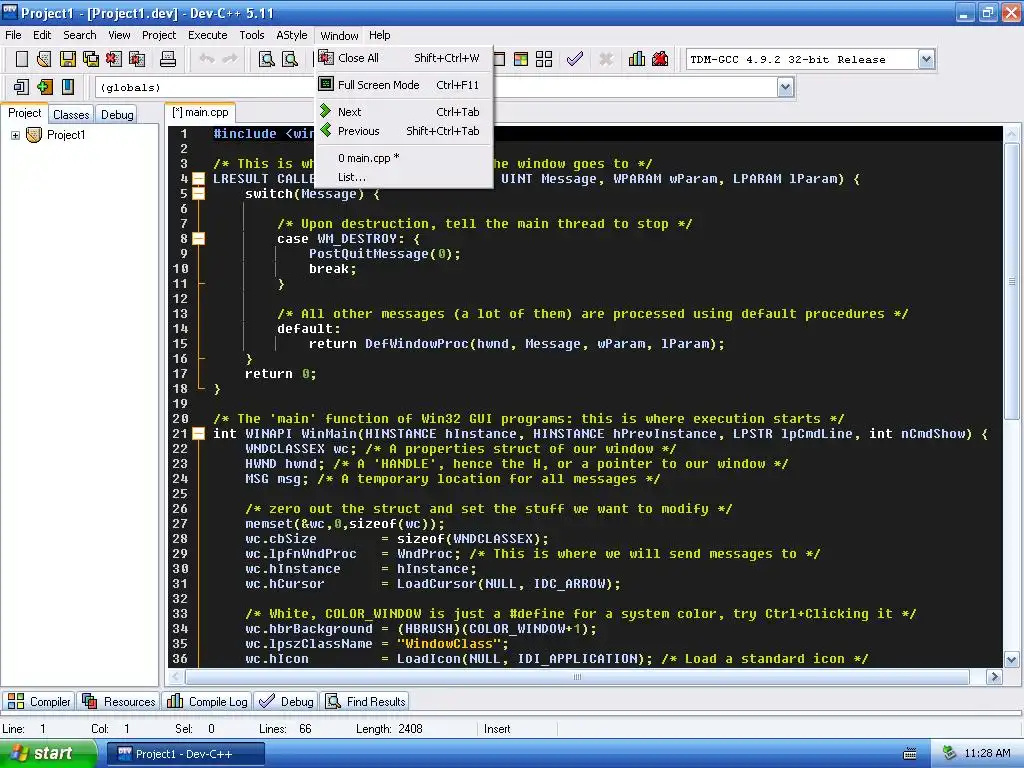Click the Goto Bookmarks blue icon

point(68,87)
